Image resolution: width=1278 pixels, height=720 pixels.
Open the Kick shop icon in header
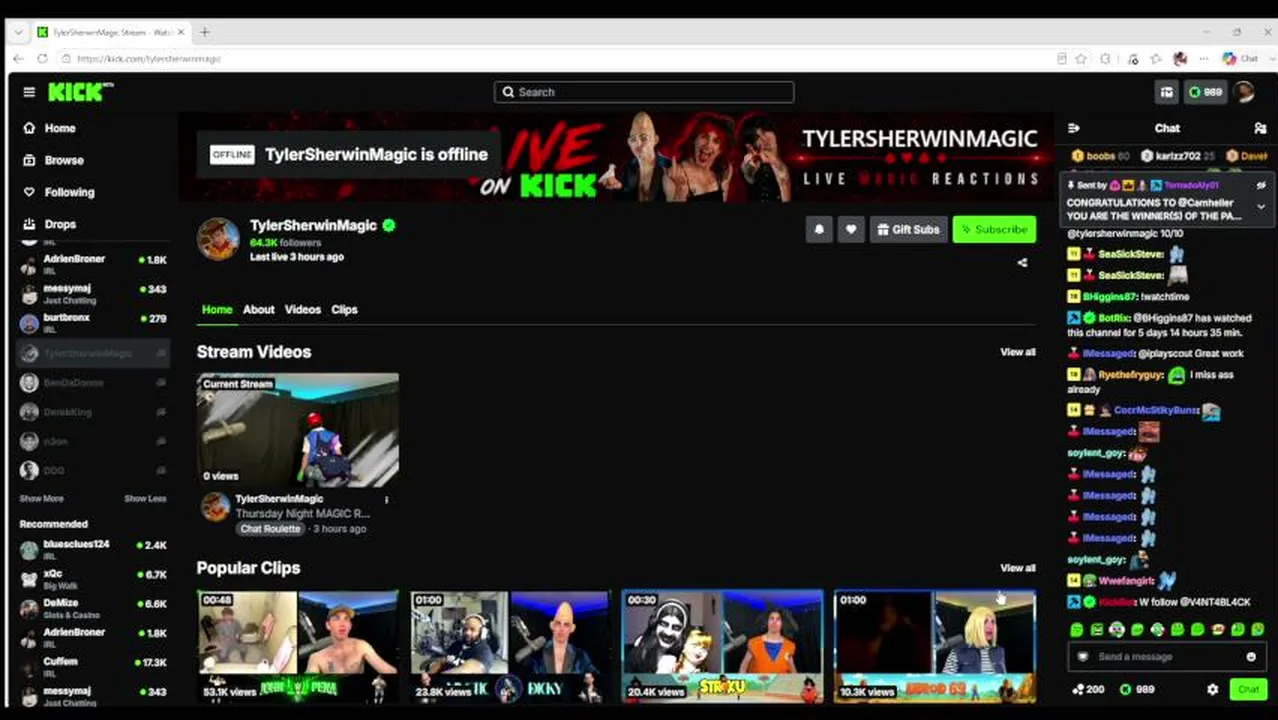(1166, 92)
